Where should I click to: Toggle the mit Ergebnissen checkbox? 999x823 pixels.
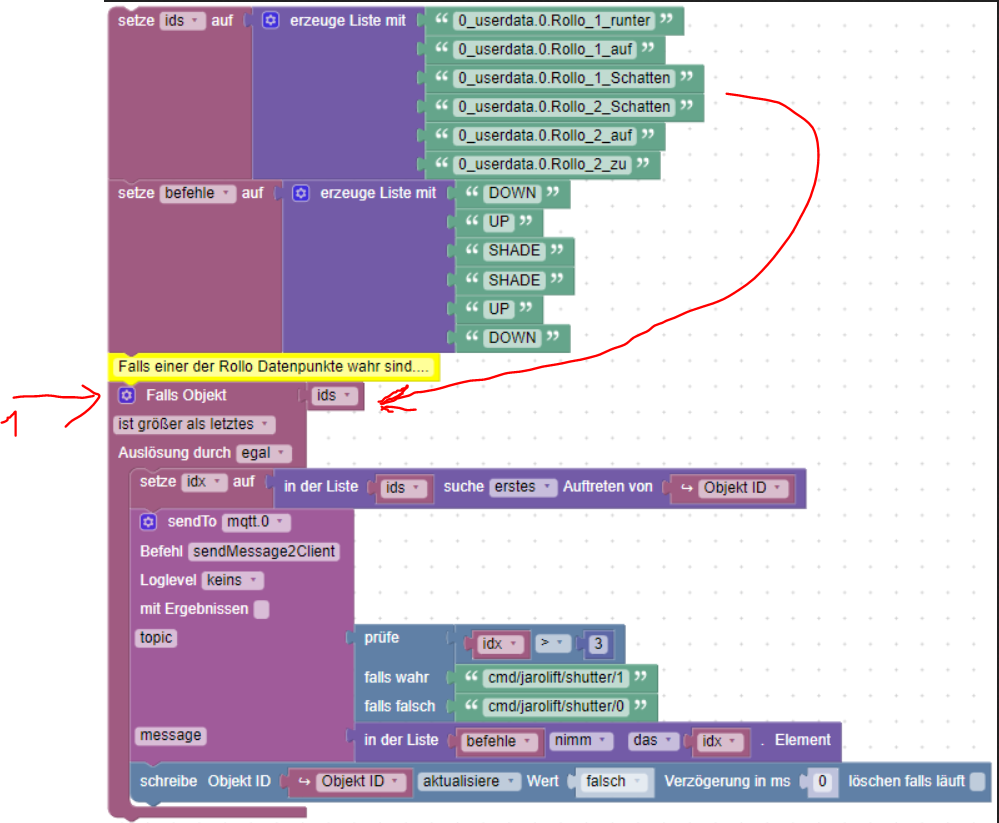pos(261,610)
